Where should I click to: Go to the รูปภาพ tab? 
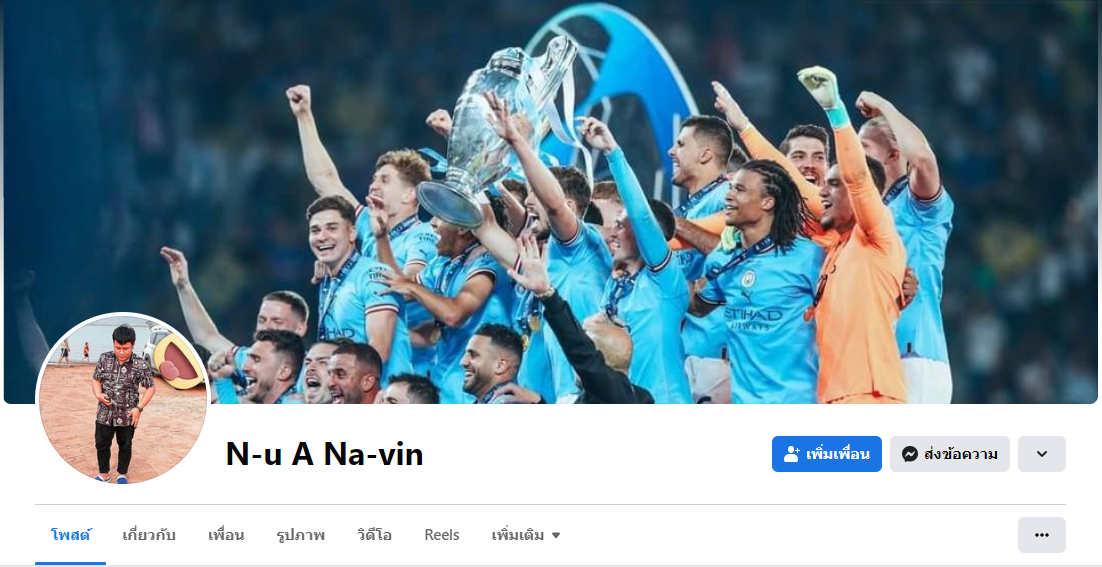click(300, 535)
